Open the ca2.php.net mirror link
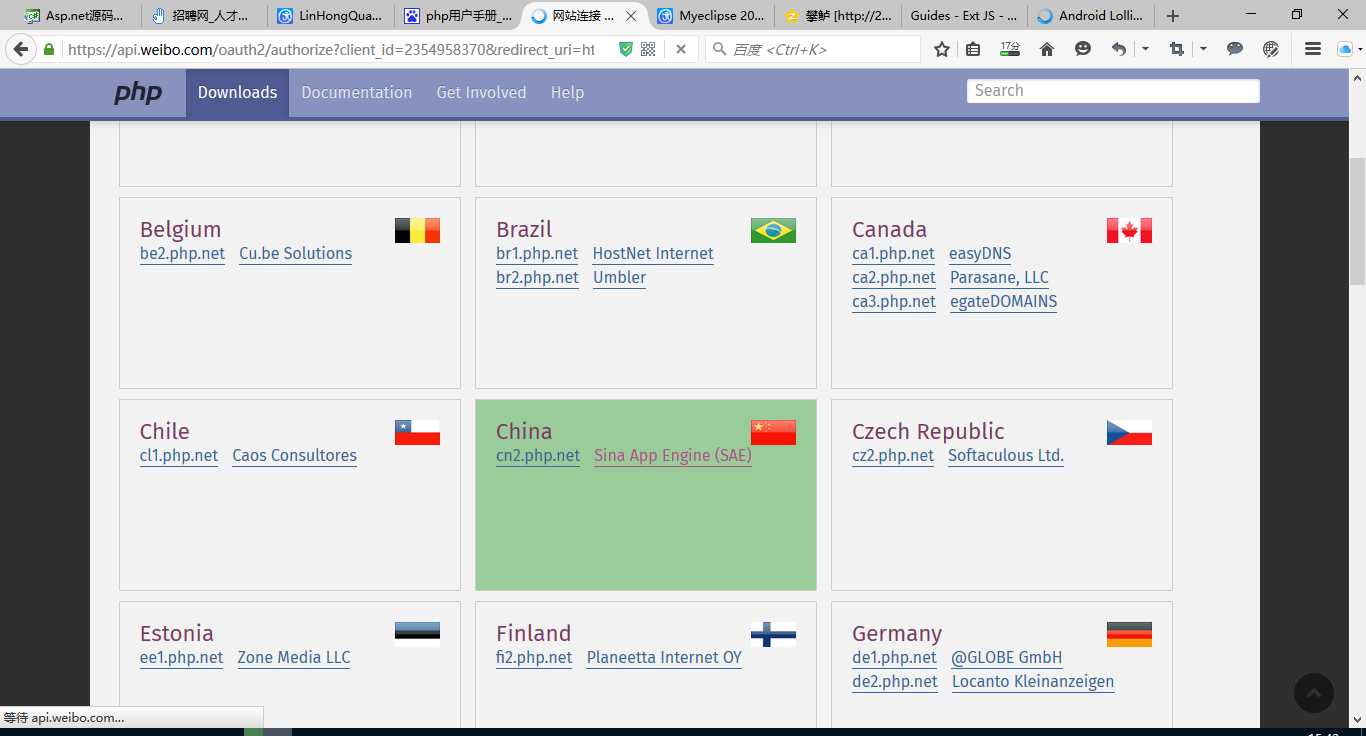1366x736 pixels. [x=894, y=278]
